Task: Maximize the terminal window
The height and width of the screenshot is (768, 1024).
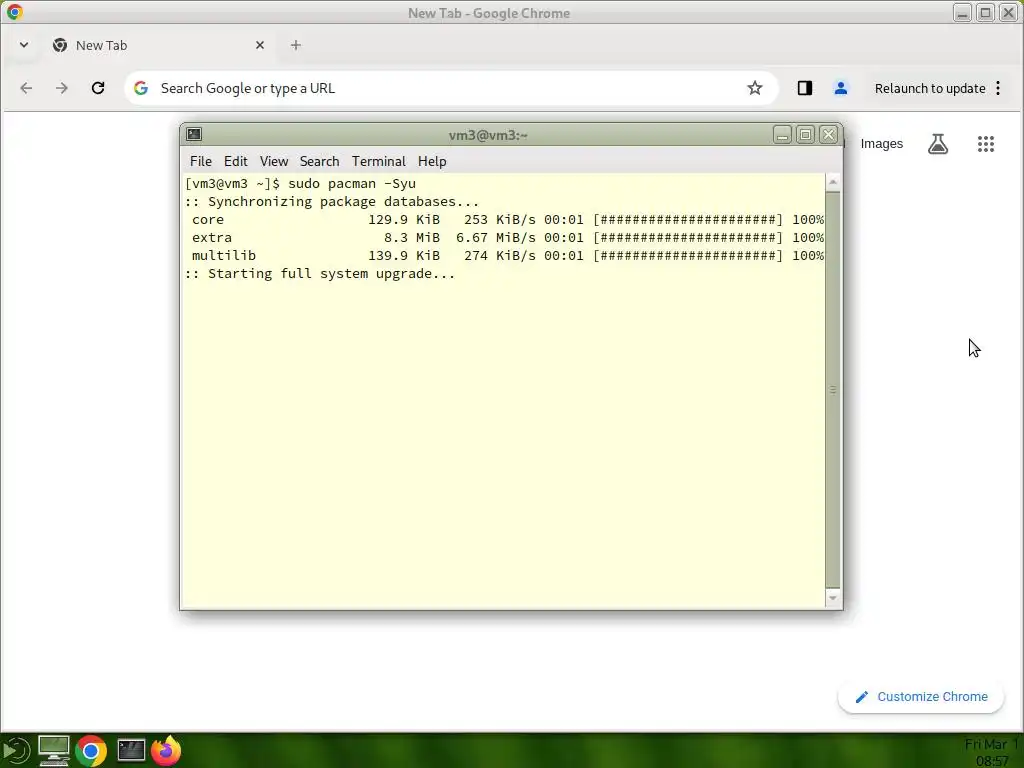Action: pos(806,135)
